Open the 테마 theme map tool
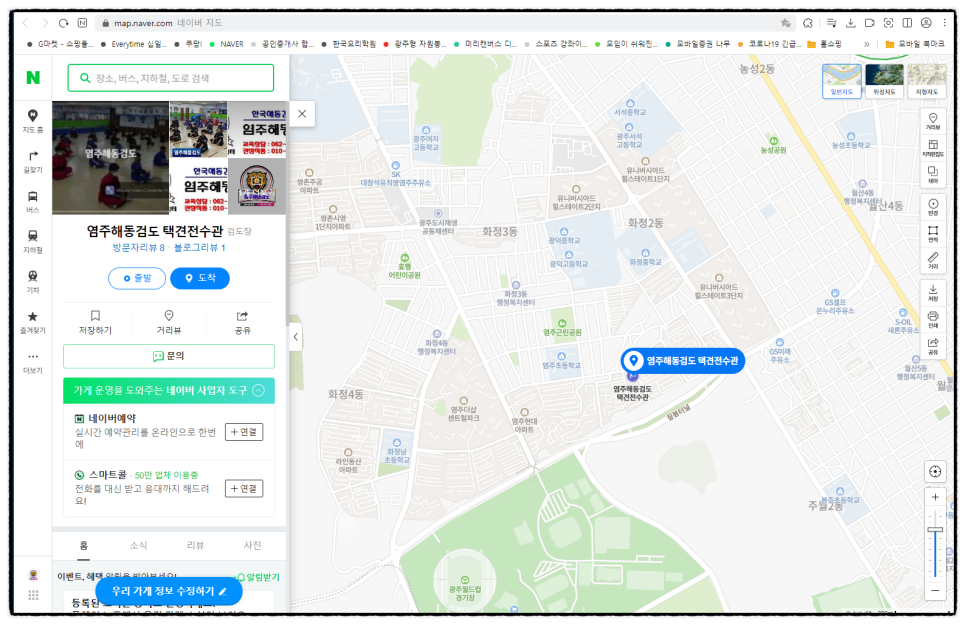The height and width of the screenshot is (625, 966). 933,174
